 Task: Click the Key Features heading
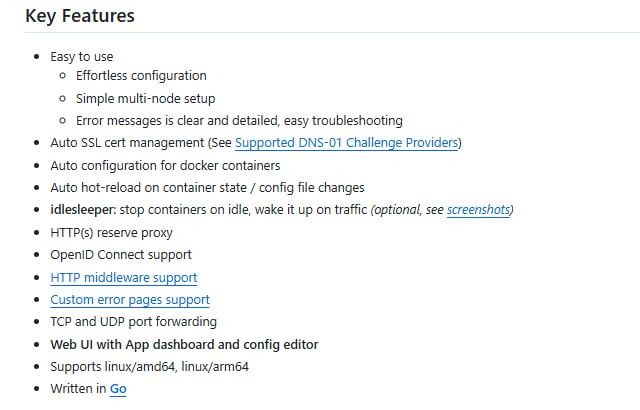click(x=80, y=16)
